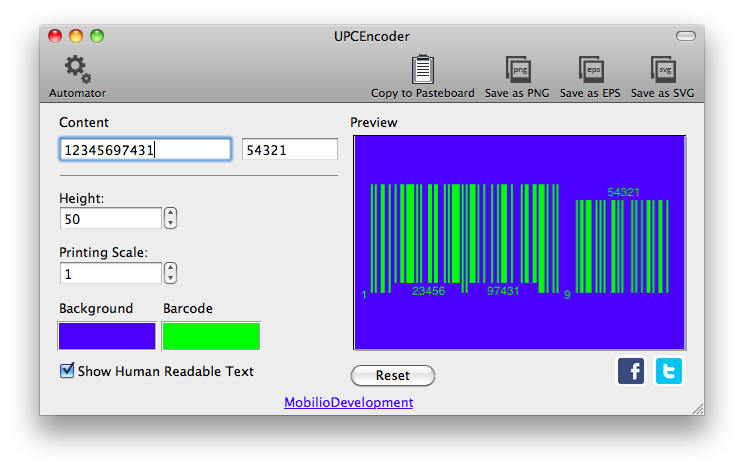Click the yellow minimize window button
Viewport: 744px width, 470px height.
pos(76,36)
